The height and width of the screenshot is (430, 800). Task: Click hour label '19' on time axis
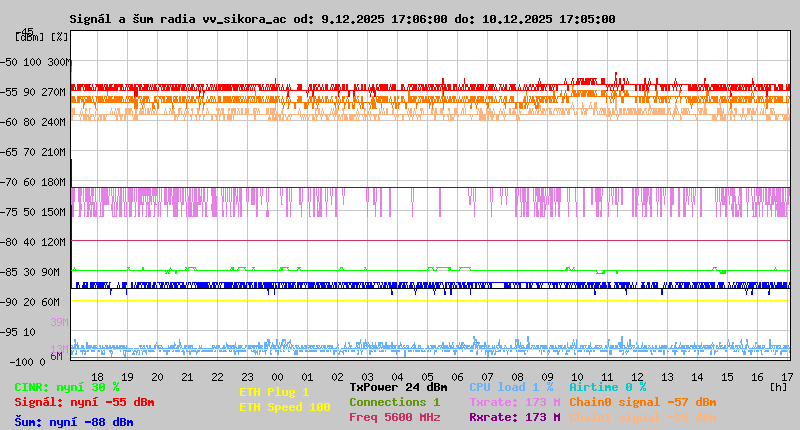[x=127, y=377]
